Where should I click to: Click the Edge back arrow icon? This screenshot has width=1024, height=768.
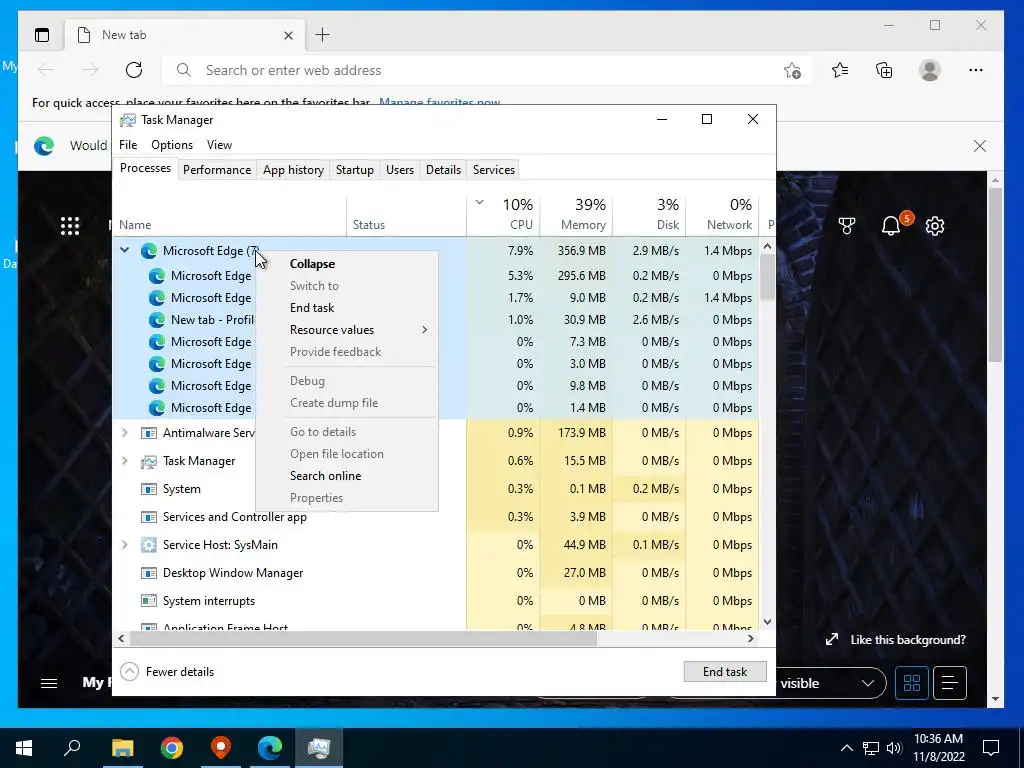(46, 70)
